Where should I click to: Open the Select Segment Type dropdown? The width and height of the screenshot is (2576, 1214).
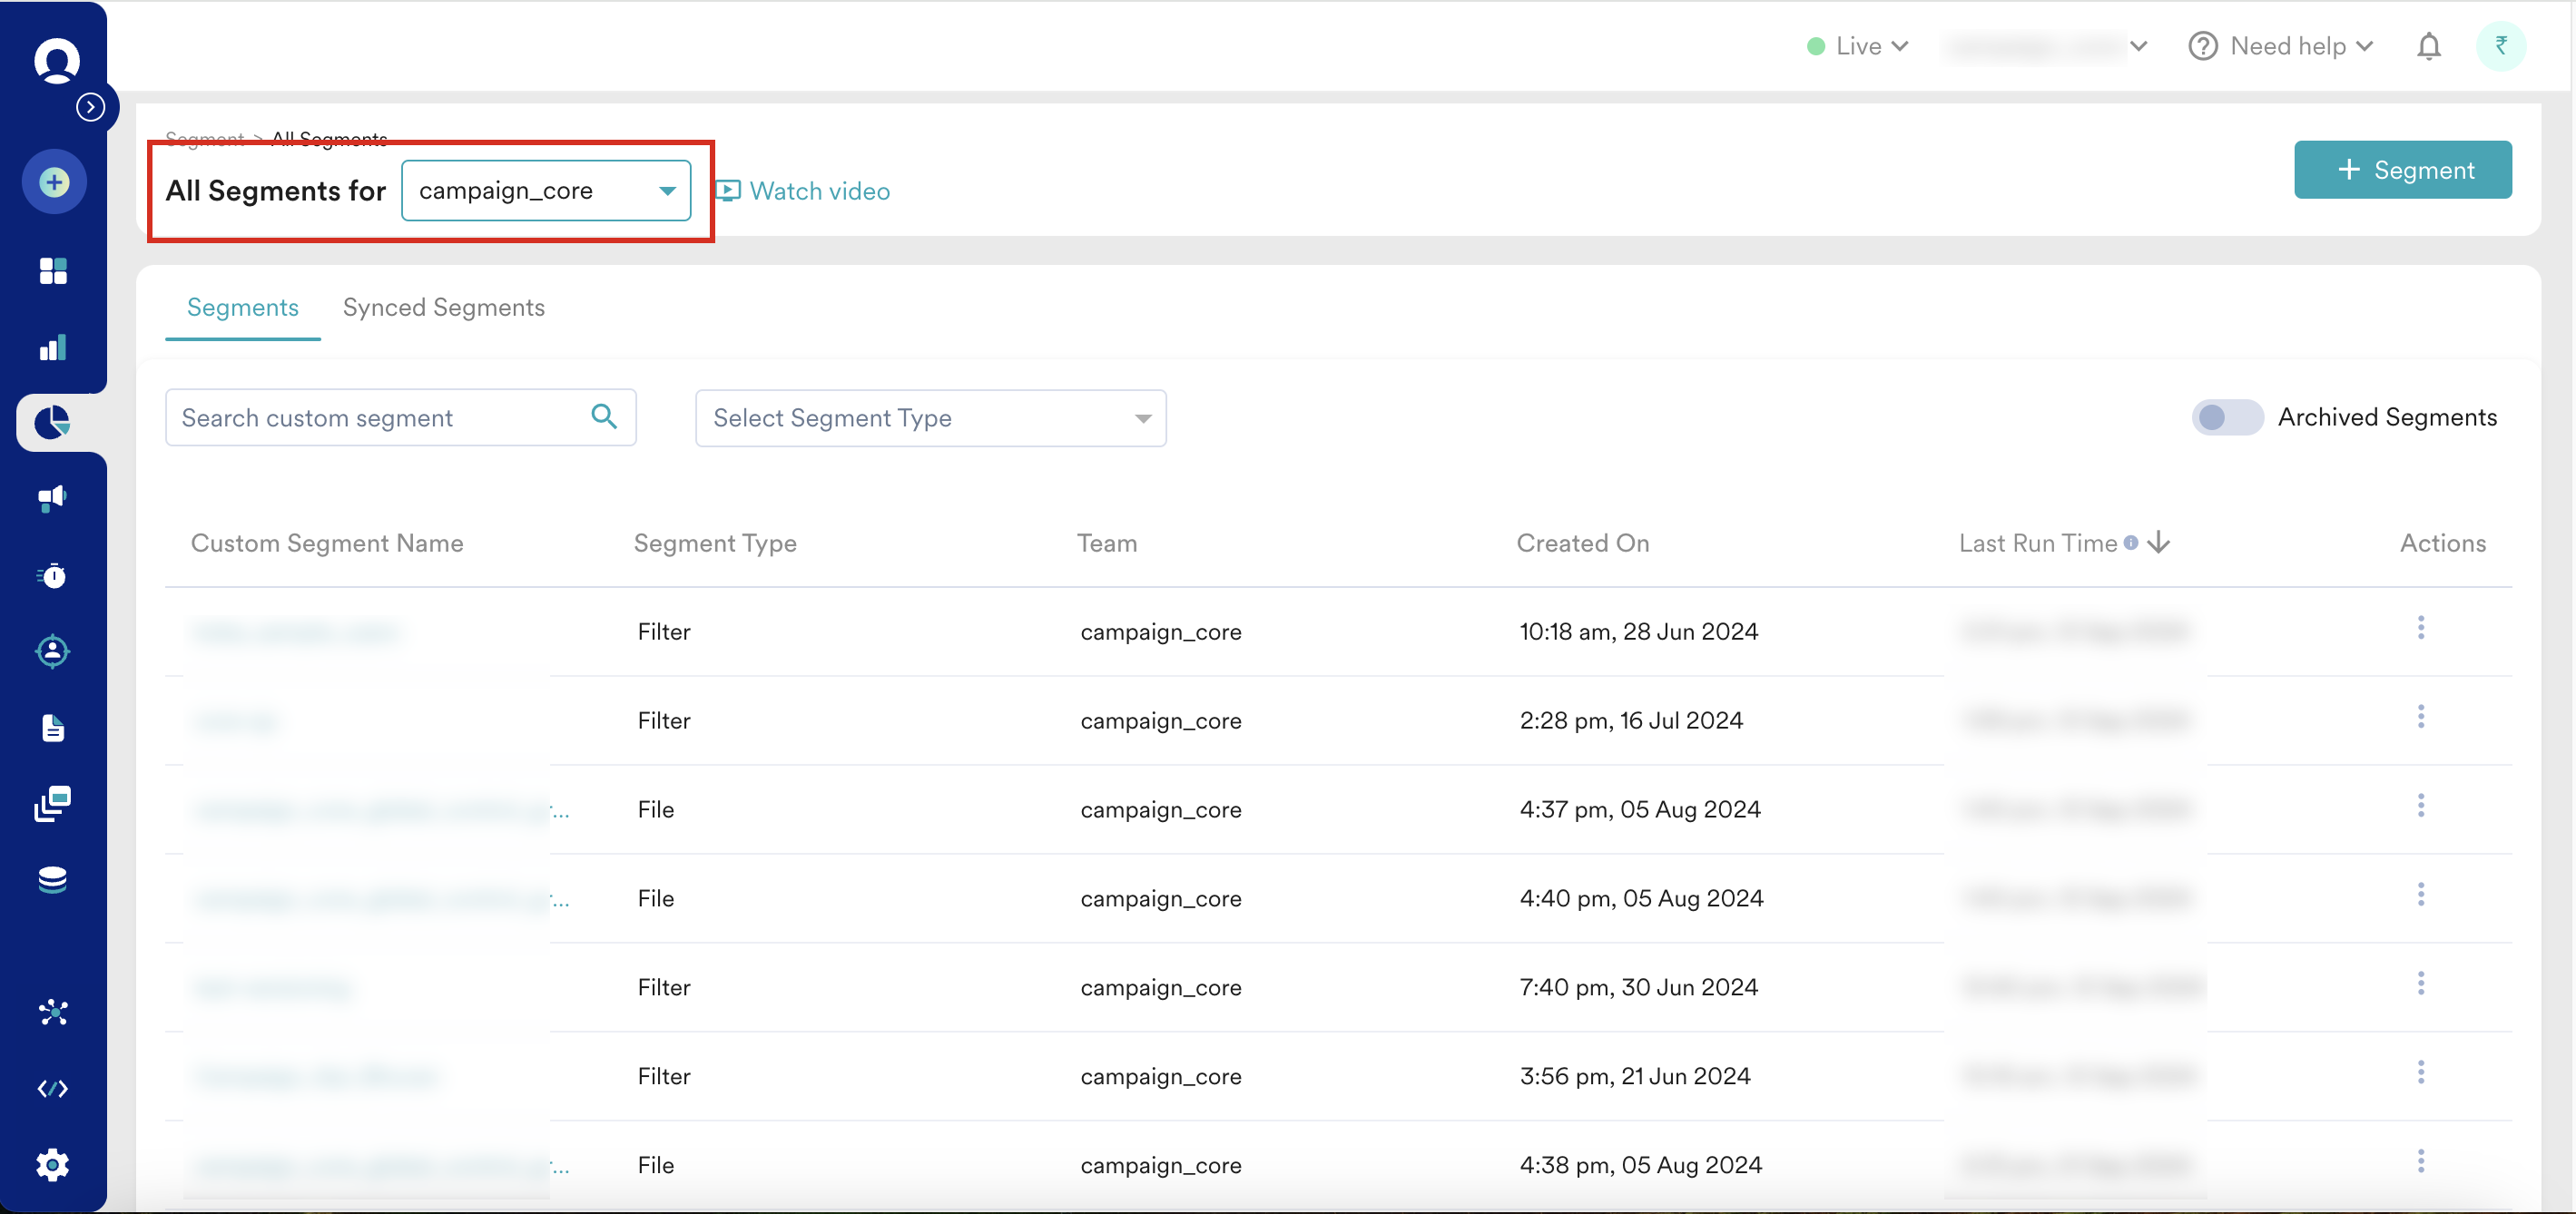[x=930, y=418]
